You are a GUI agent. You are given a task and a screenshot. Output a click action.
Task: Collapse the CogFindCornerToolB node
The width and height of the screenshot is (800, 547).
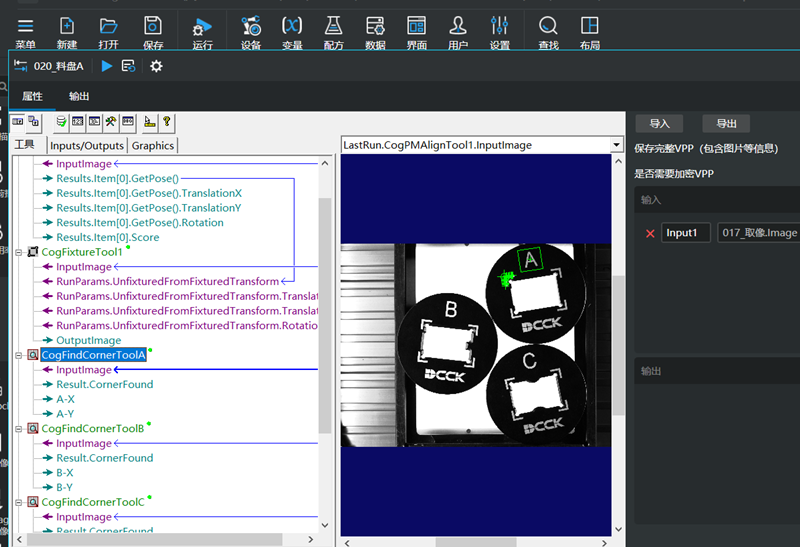[19, 429]
